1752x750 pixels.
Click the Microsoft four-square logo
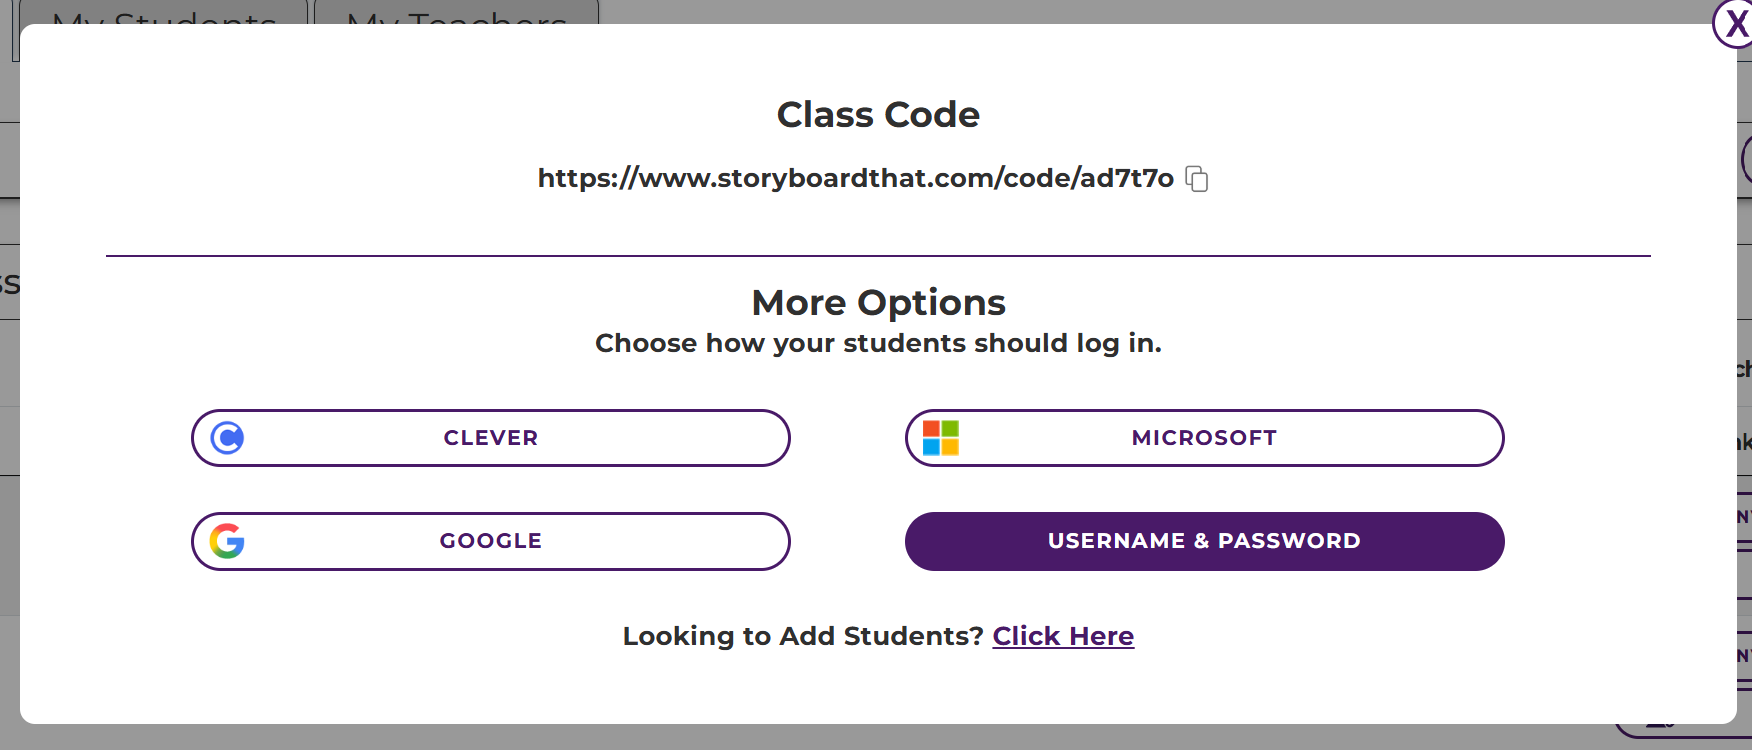(x=940, y=438)
